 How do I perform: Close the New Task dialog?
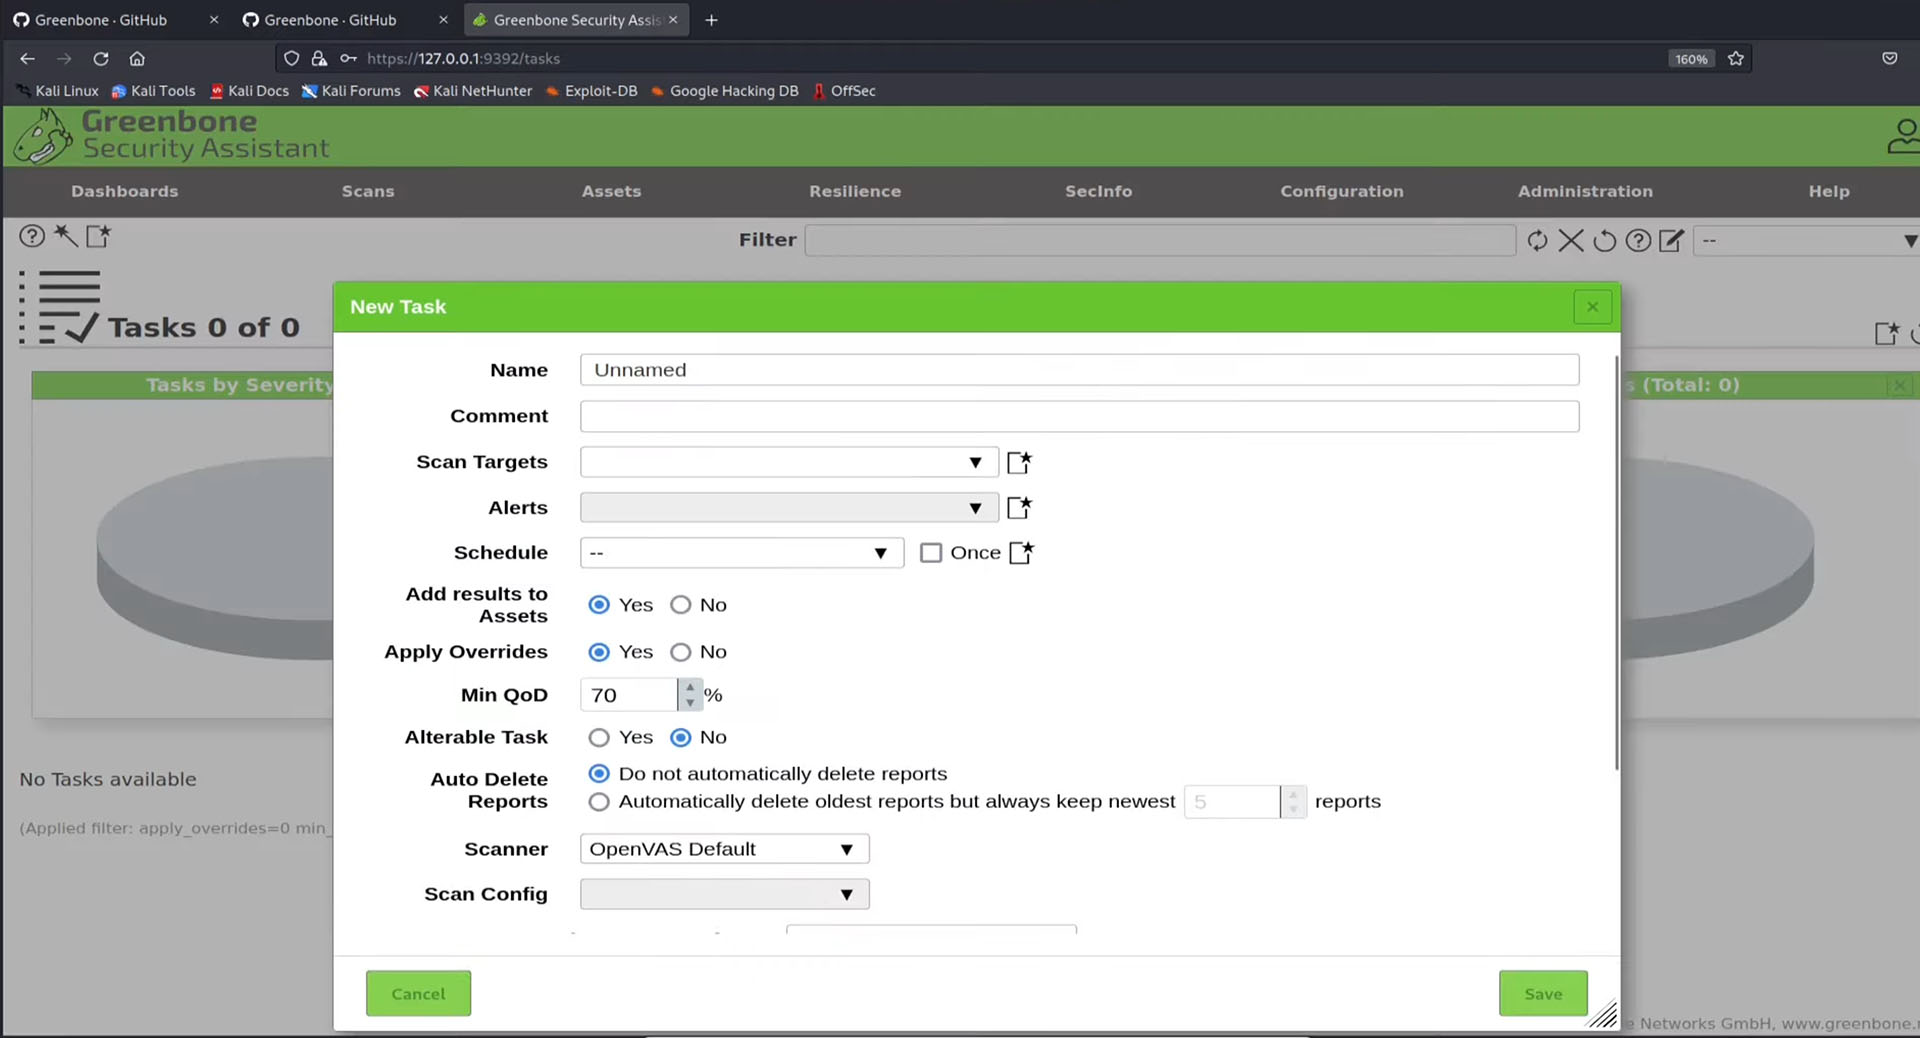click(x=1592, y=306)
